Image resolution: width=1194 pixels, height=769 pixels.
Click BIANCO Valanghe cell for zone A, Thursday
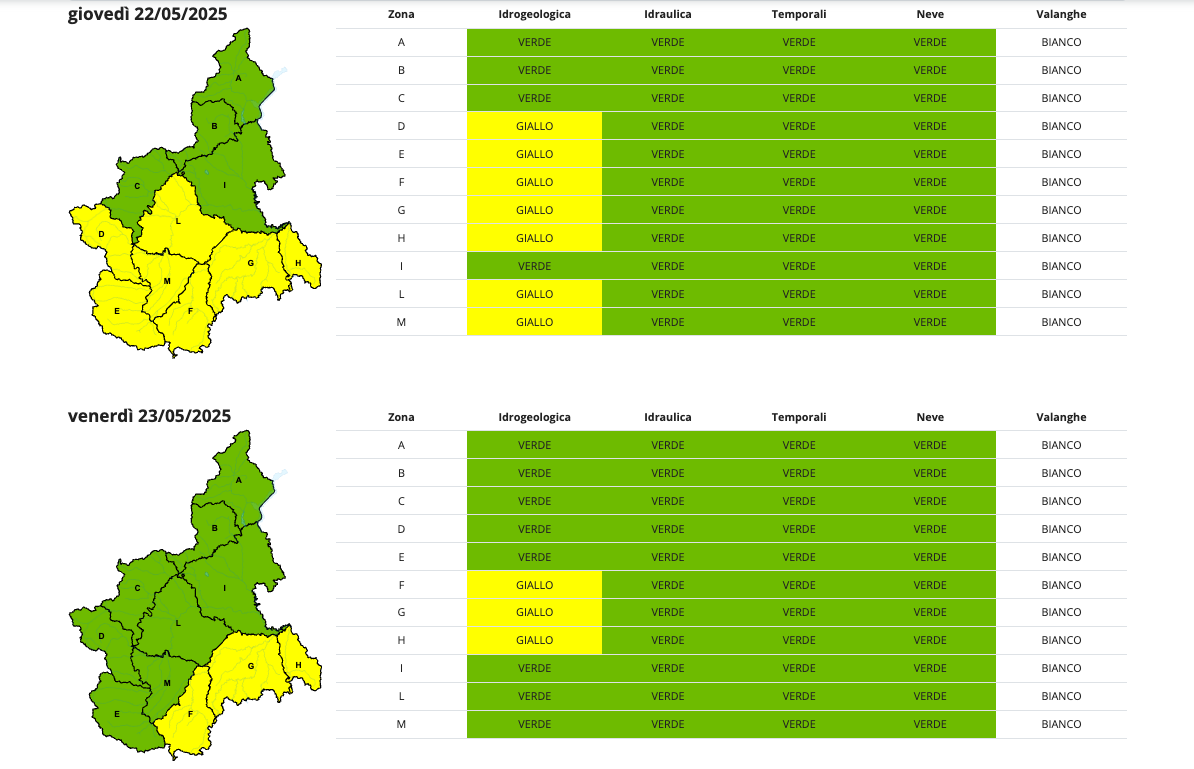(1061, 42)
